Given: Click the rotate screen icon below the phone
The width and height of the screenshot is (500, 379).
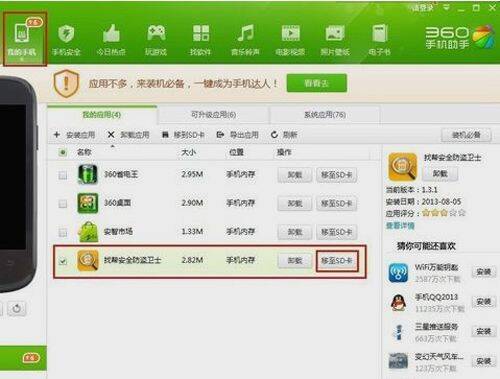Looking at the screenshot, I should pyautogui.click(x=16, y=309).
